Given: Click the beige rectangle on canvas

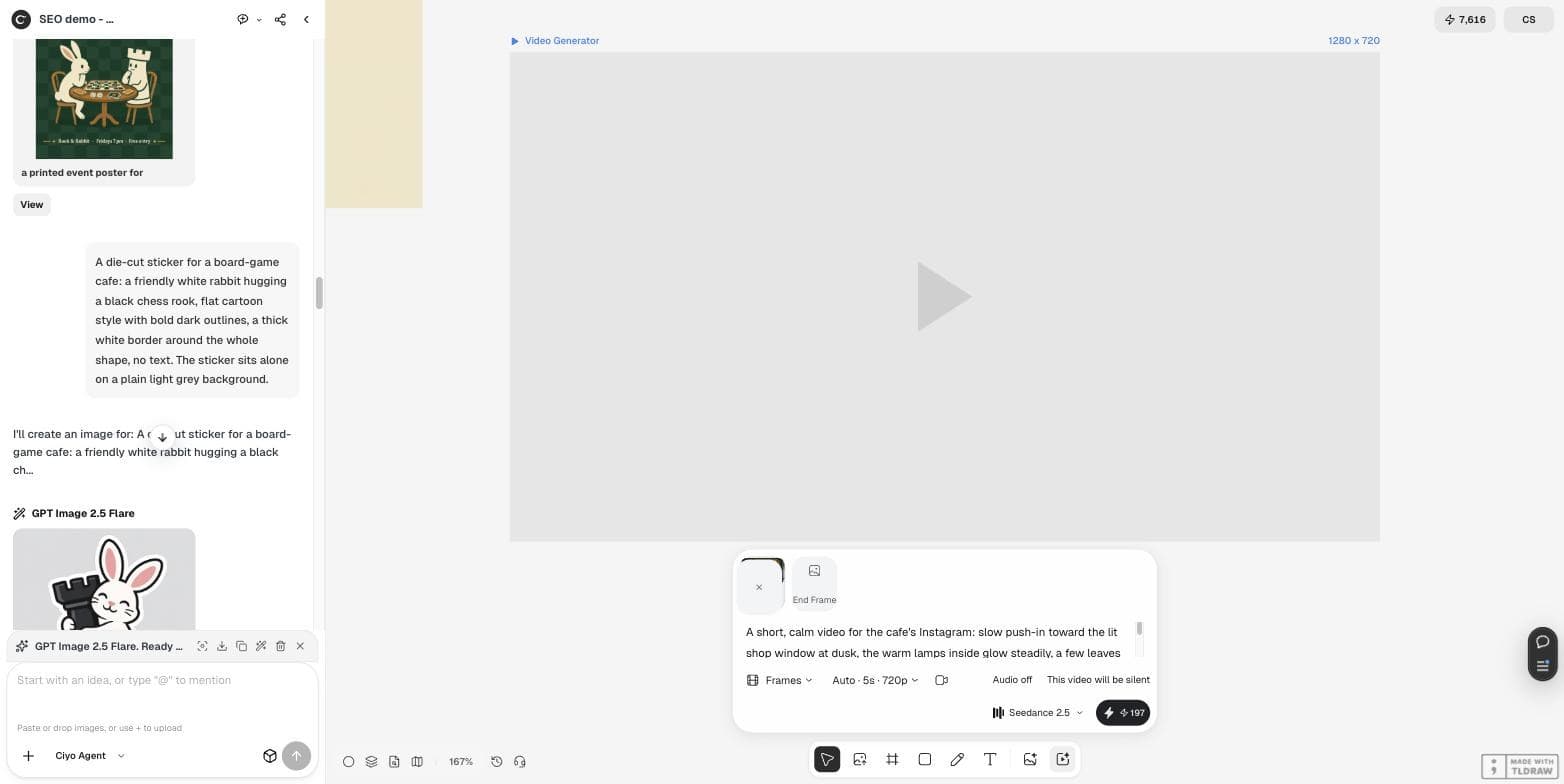Looking at the screenshot, I should click(374, 104).
